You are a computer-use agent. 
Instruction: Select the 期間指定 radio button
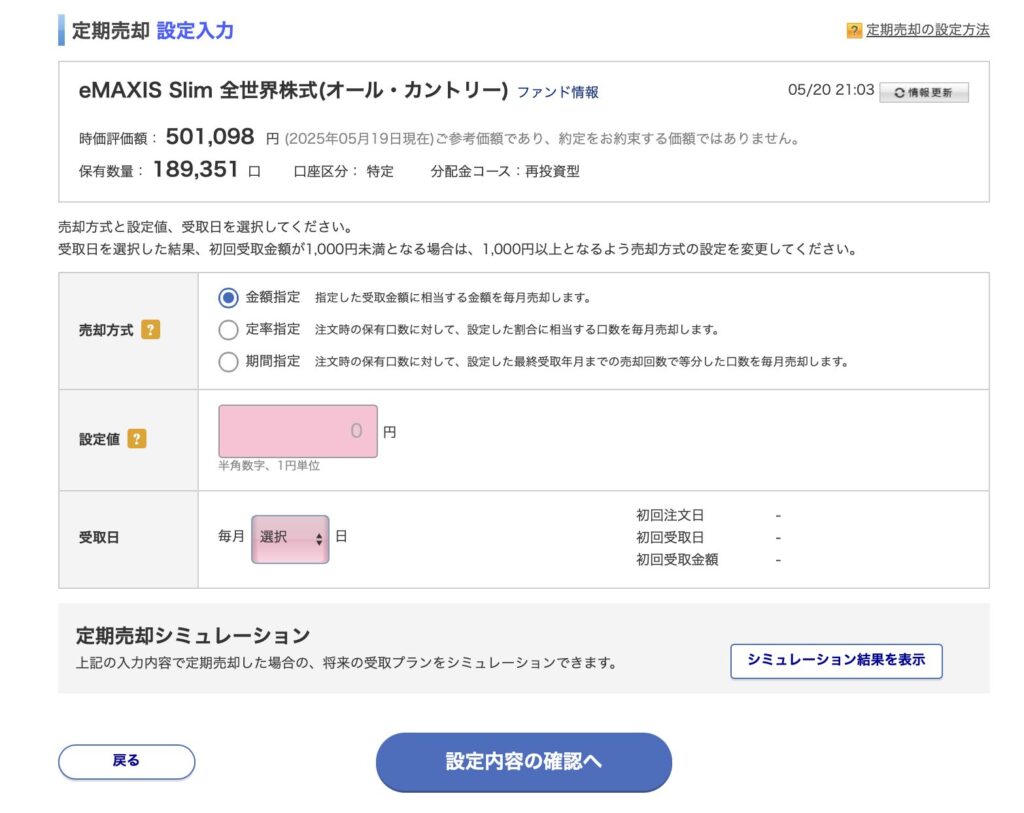[228, 361]
